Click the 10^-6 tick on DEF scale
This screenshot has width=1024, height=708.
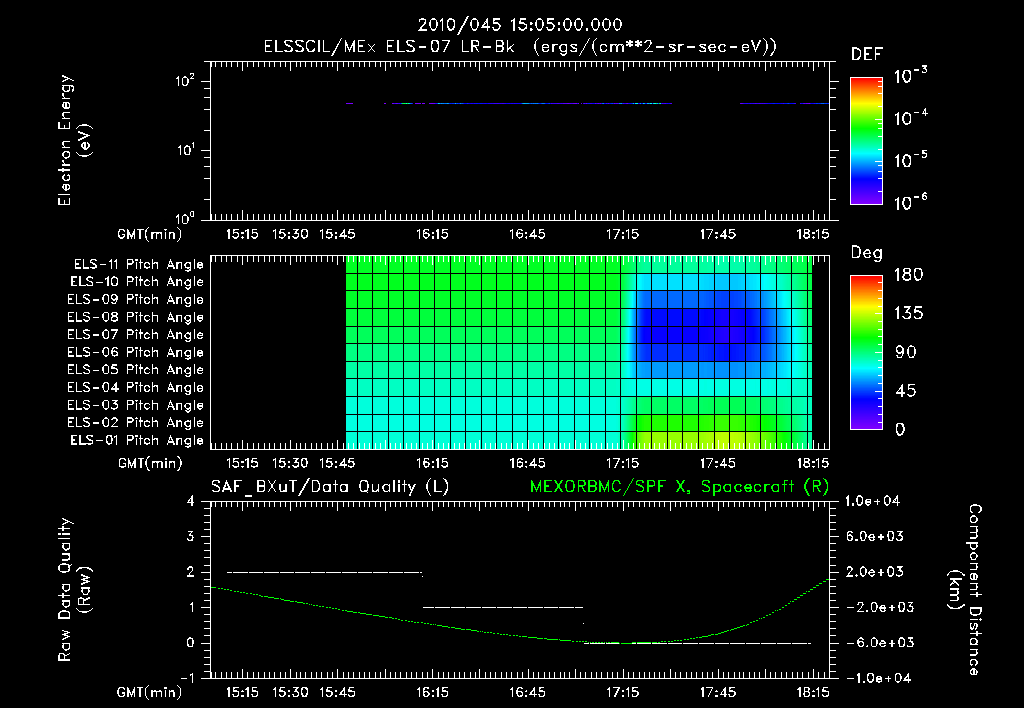coord(910,201)
